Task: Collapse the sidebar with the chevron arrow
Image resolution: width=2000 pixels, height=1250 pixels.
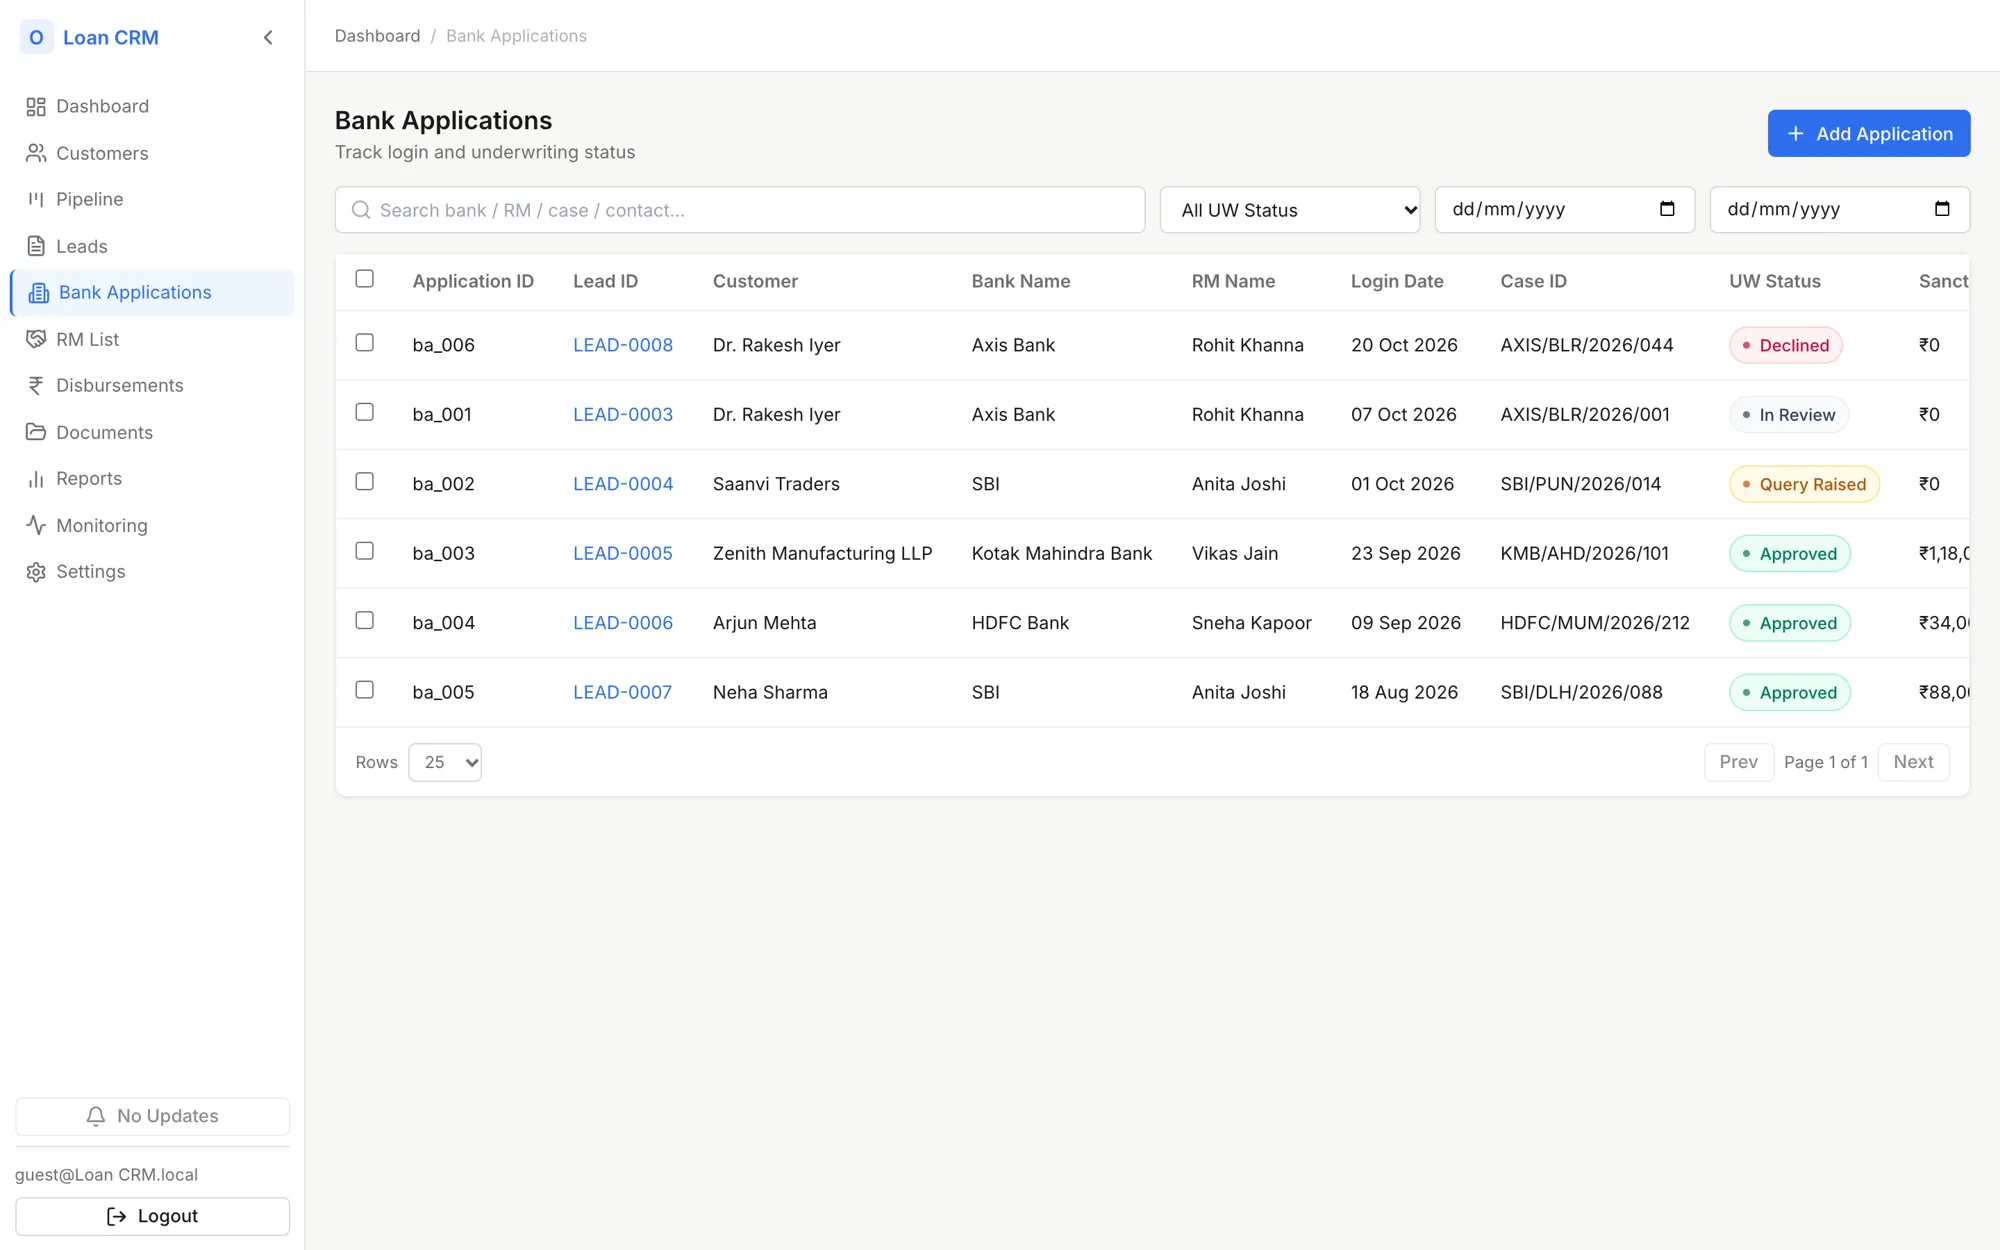Action: 268,38
